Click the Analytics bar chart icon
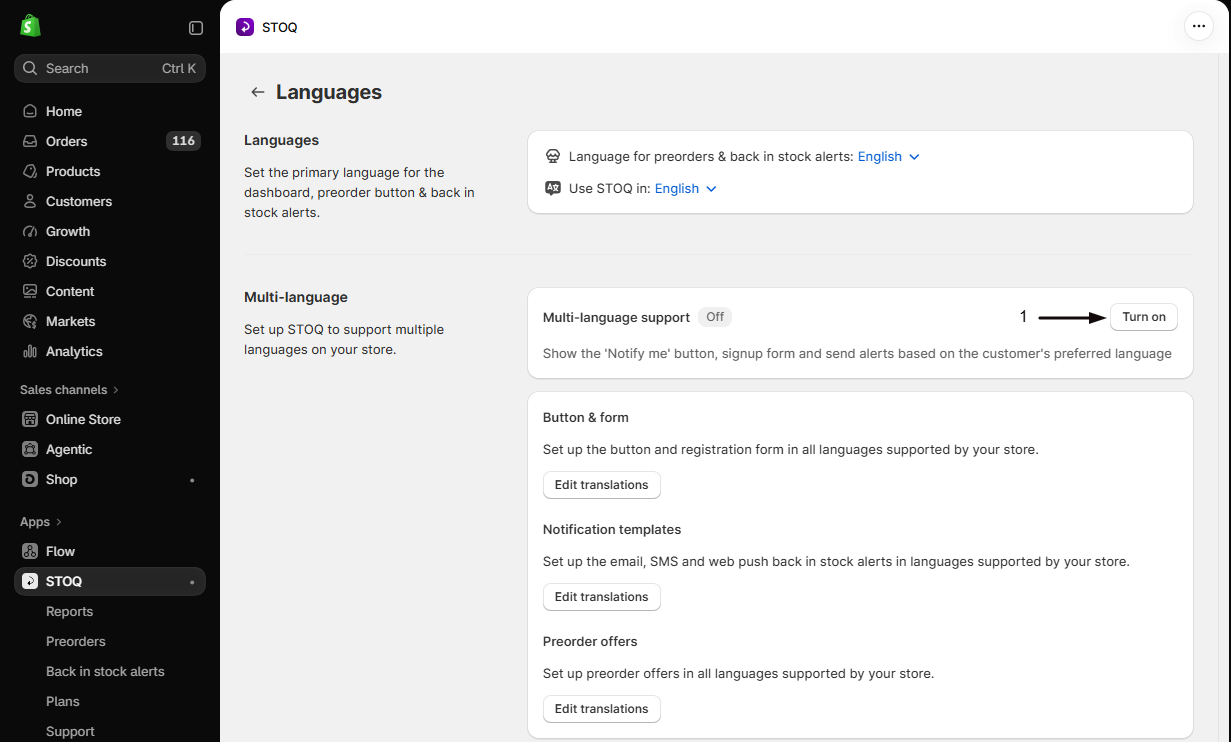 (30, 351)
